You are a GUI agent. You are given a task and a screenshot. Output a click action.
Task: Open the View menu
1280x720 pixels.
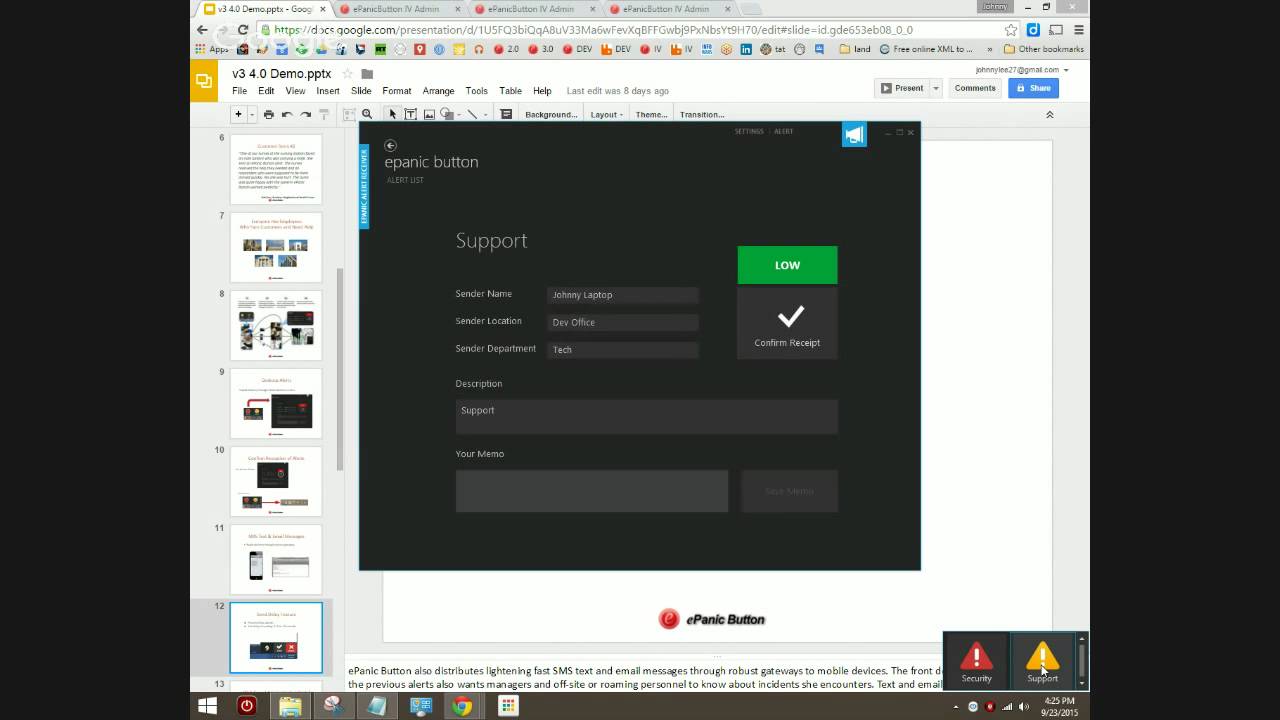click(x=295, y=91)
